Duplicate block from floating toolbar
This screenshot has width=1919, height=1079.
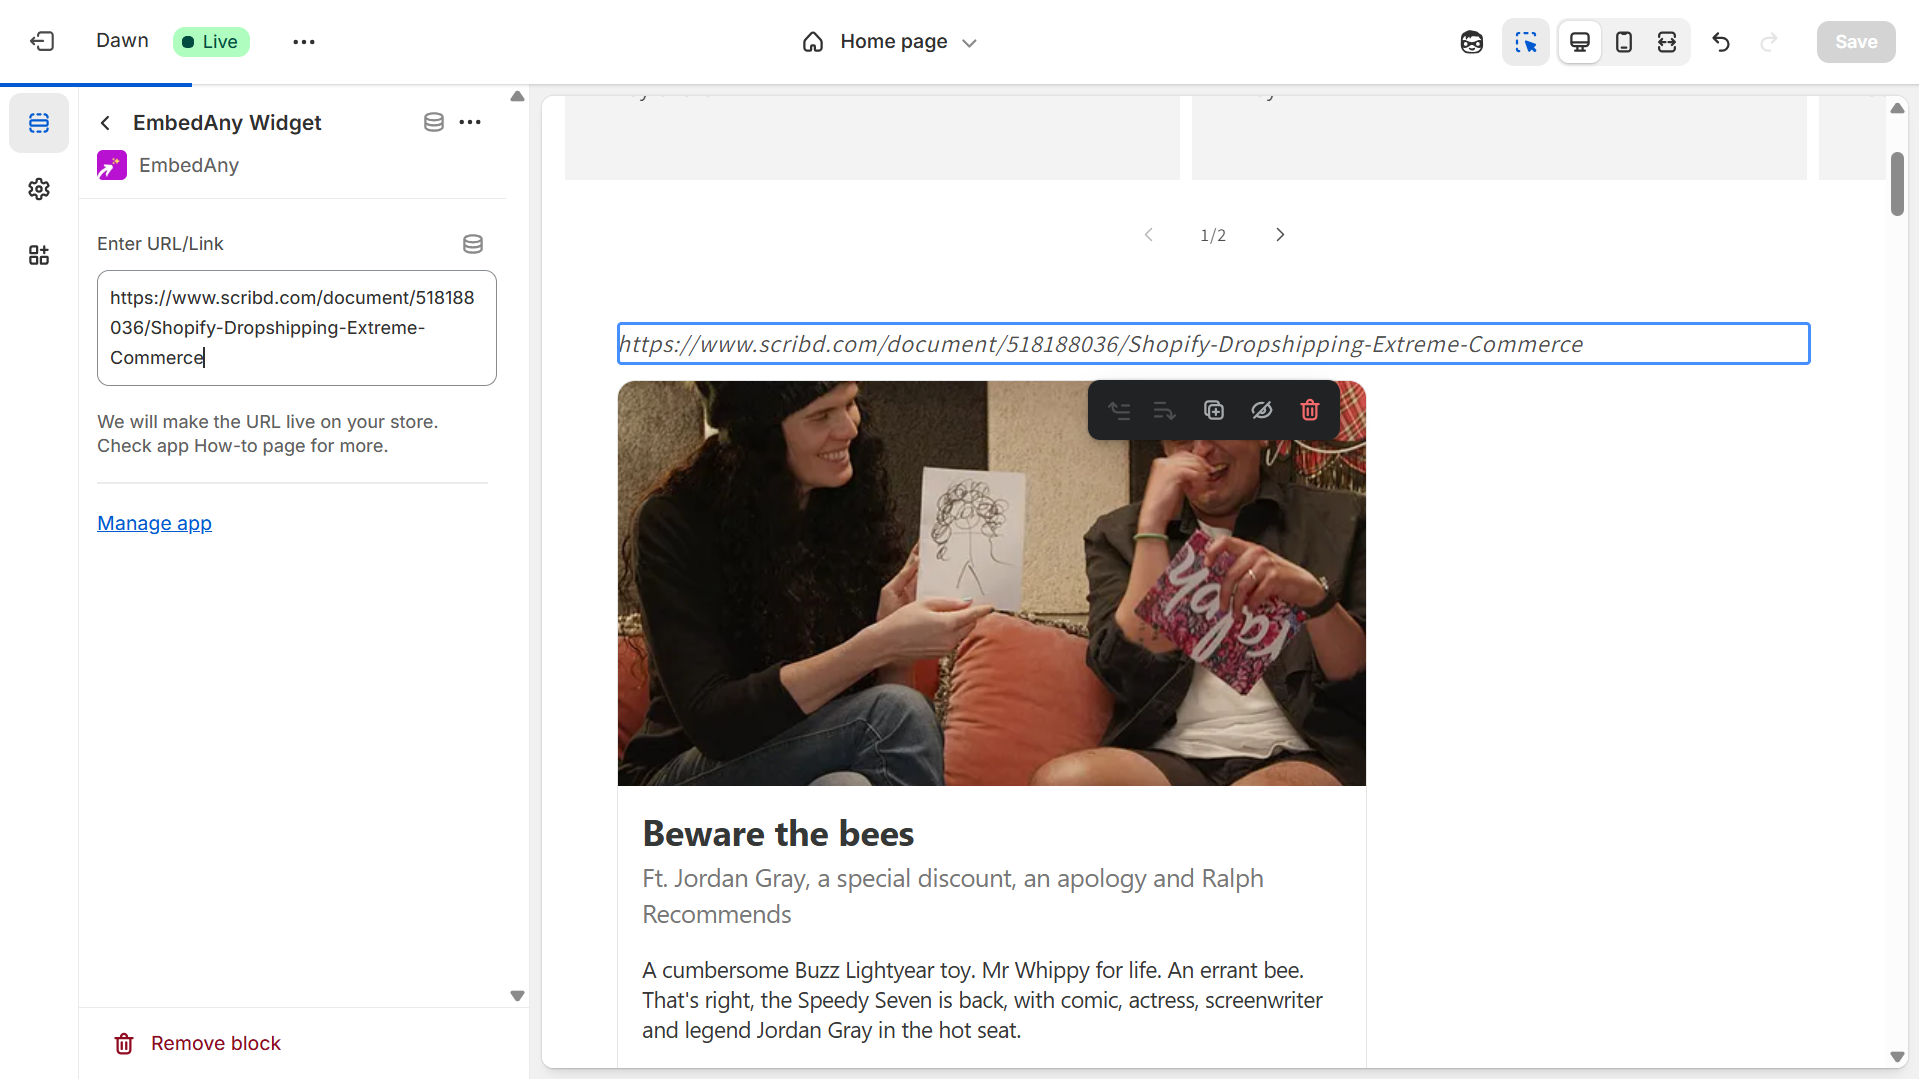(x=1213, y=410)
